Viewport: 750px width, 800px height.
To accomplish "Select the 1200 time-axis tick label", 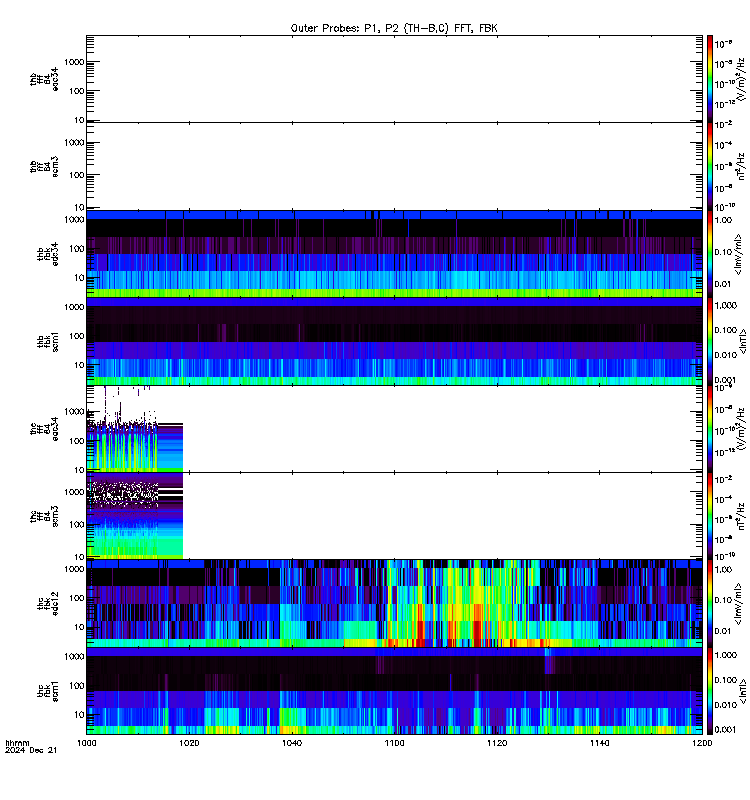I will pyautogui.click(x=702, y=743).
